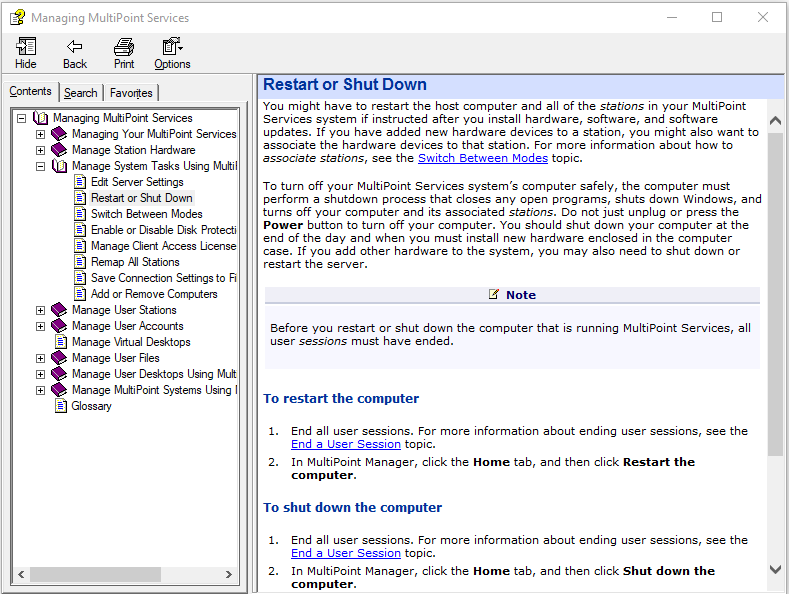Screen dimensions: 789x594
Task: Expand the Manage User Stations node
Action: tap(40, 311)
